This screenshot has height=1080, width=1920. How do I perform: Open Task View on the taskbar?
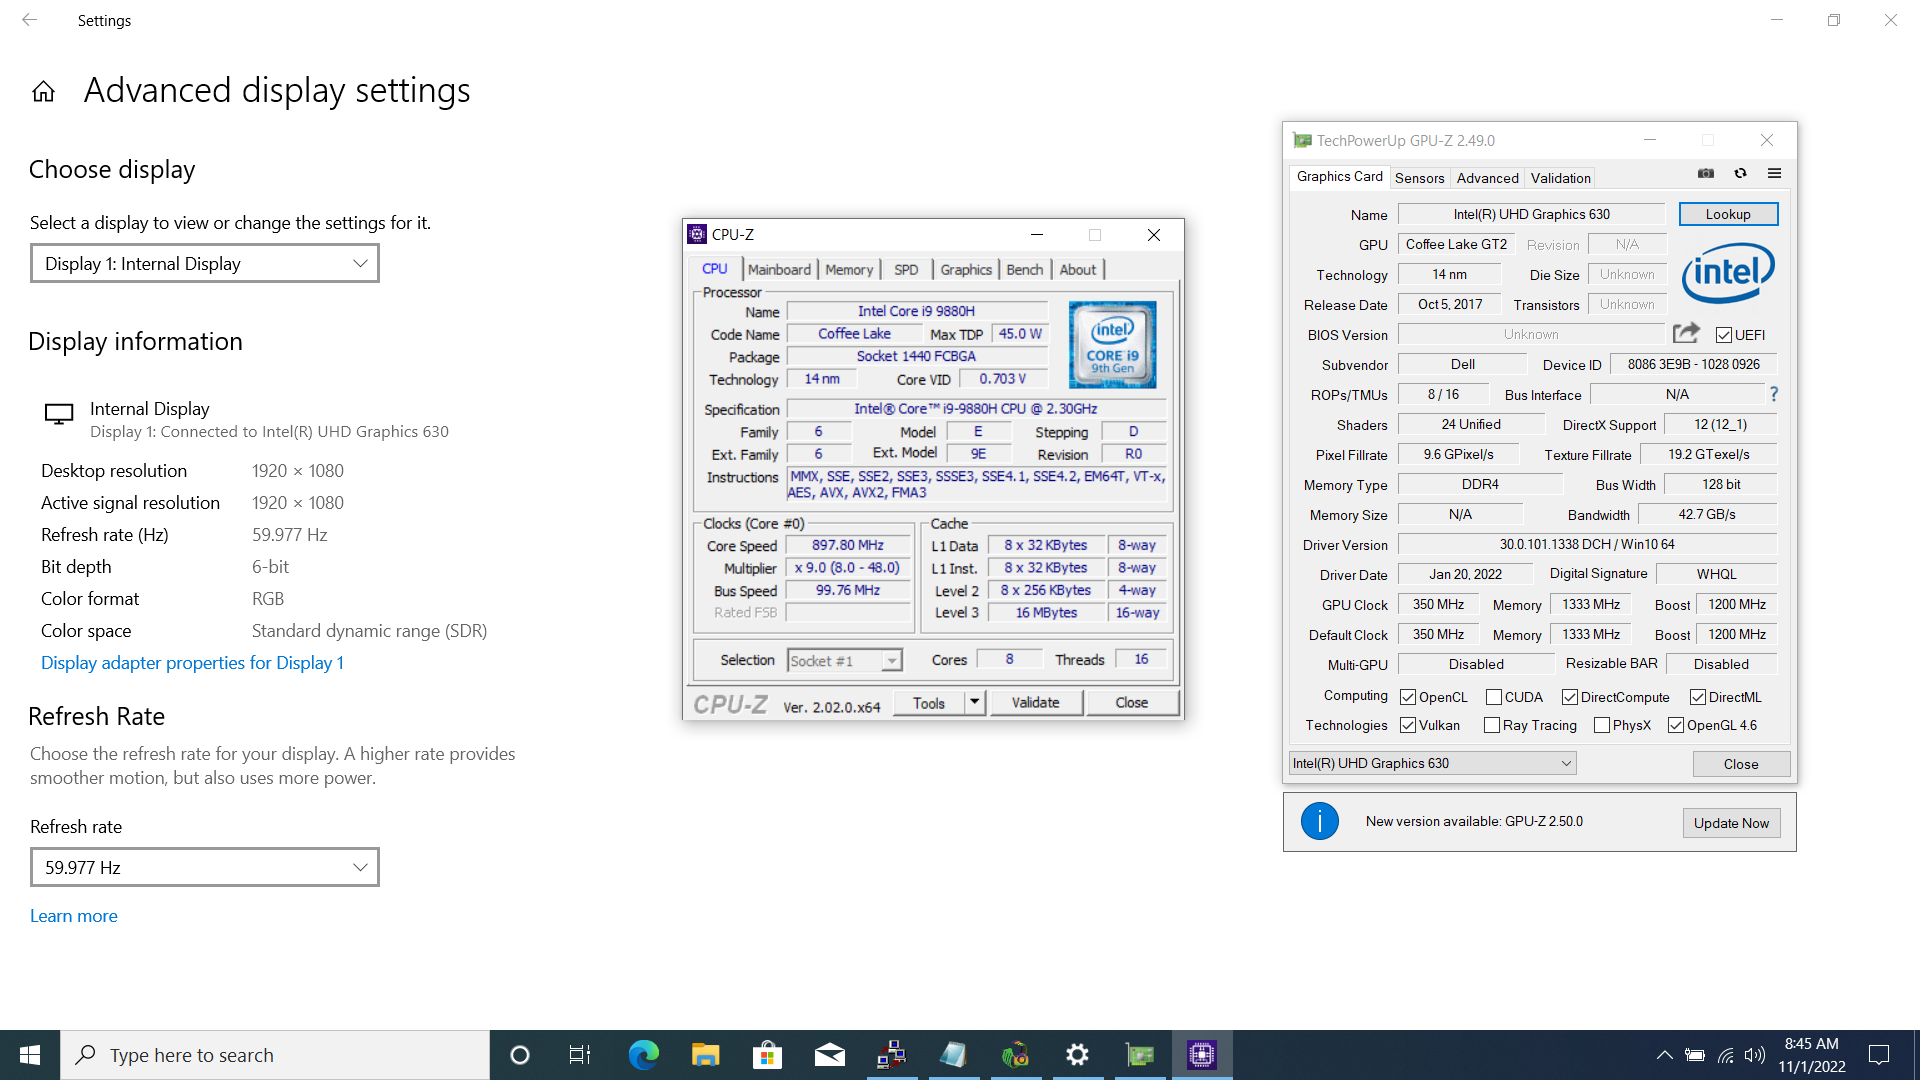click(580, 1055)
